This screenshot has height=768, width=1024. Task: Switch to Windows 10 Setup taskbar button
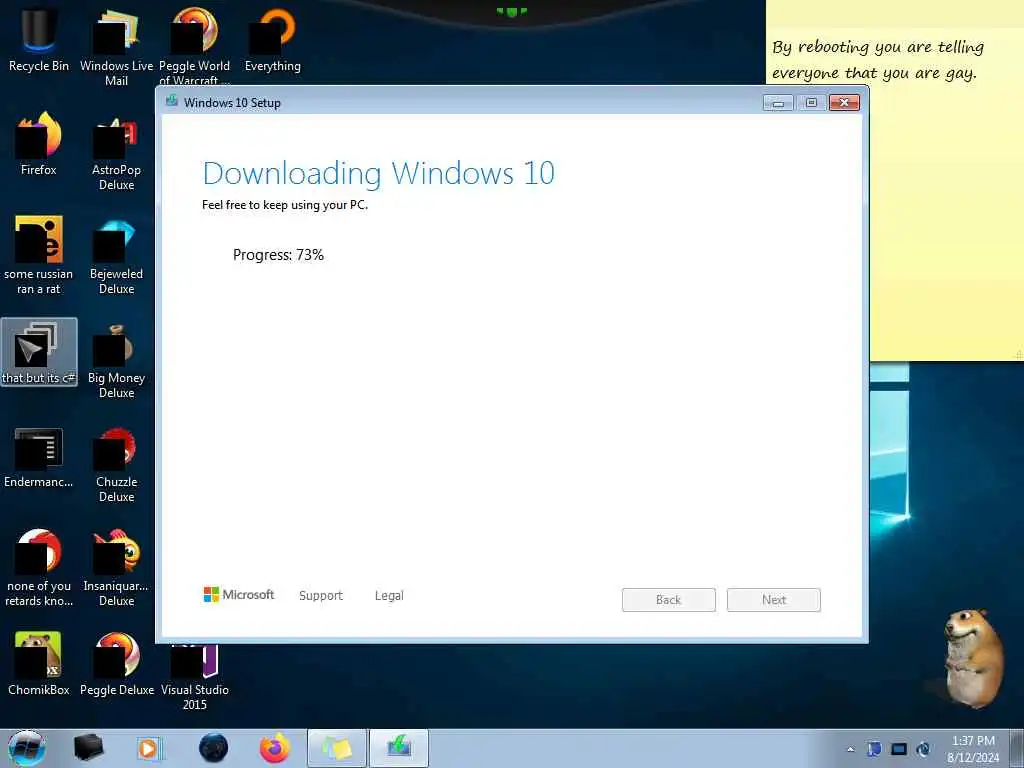pyautogui.click(x=399, y=748)
